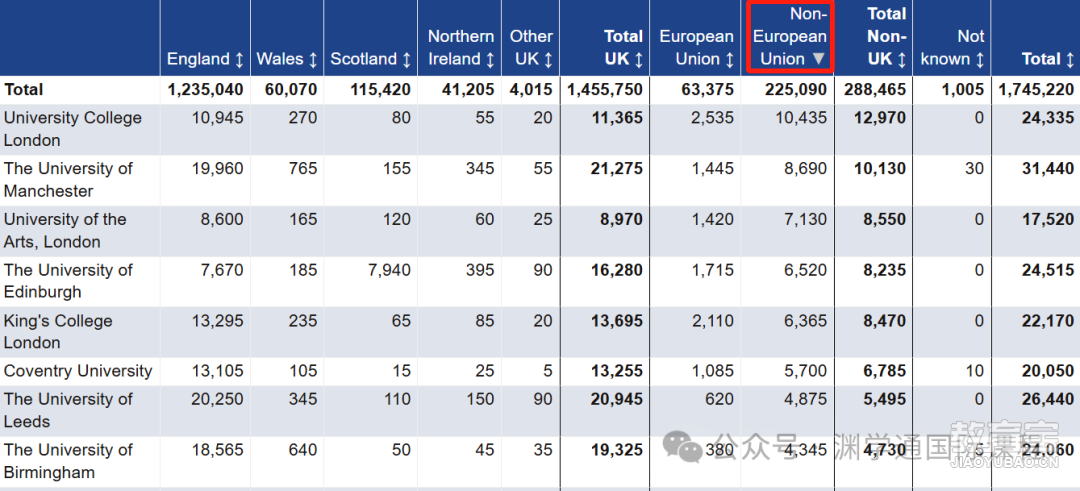The image size is (1080, 491).
Task: Click Manchester Non-EU value 8,690
Action: (805, 169)
